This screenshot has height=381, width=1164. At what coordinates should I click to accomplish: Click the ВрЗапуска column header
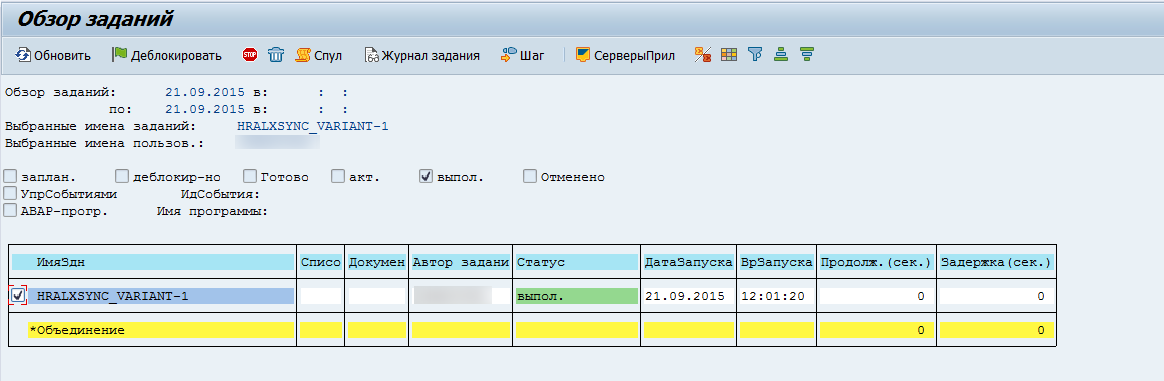pos(776,262)
